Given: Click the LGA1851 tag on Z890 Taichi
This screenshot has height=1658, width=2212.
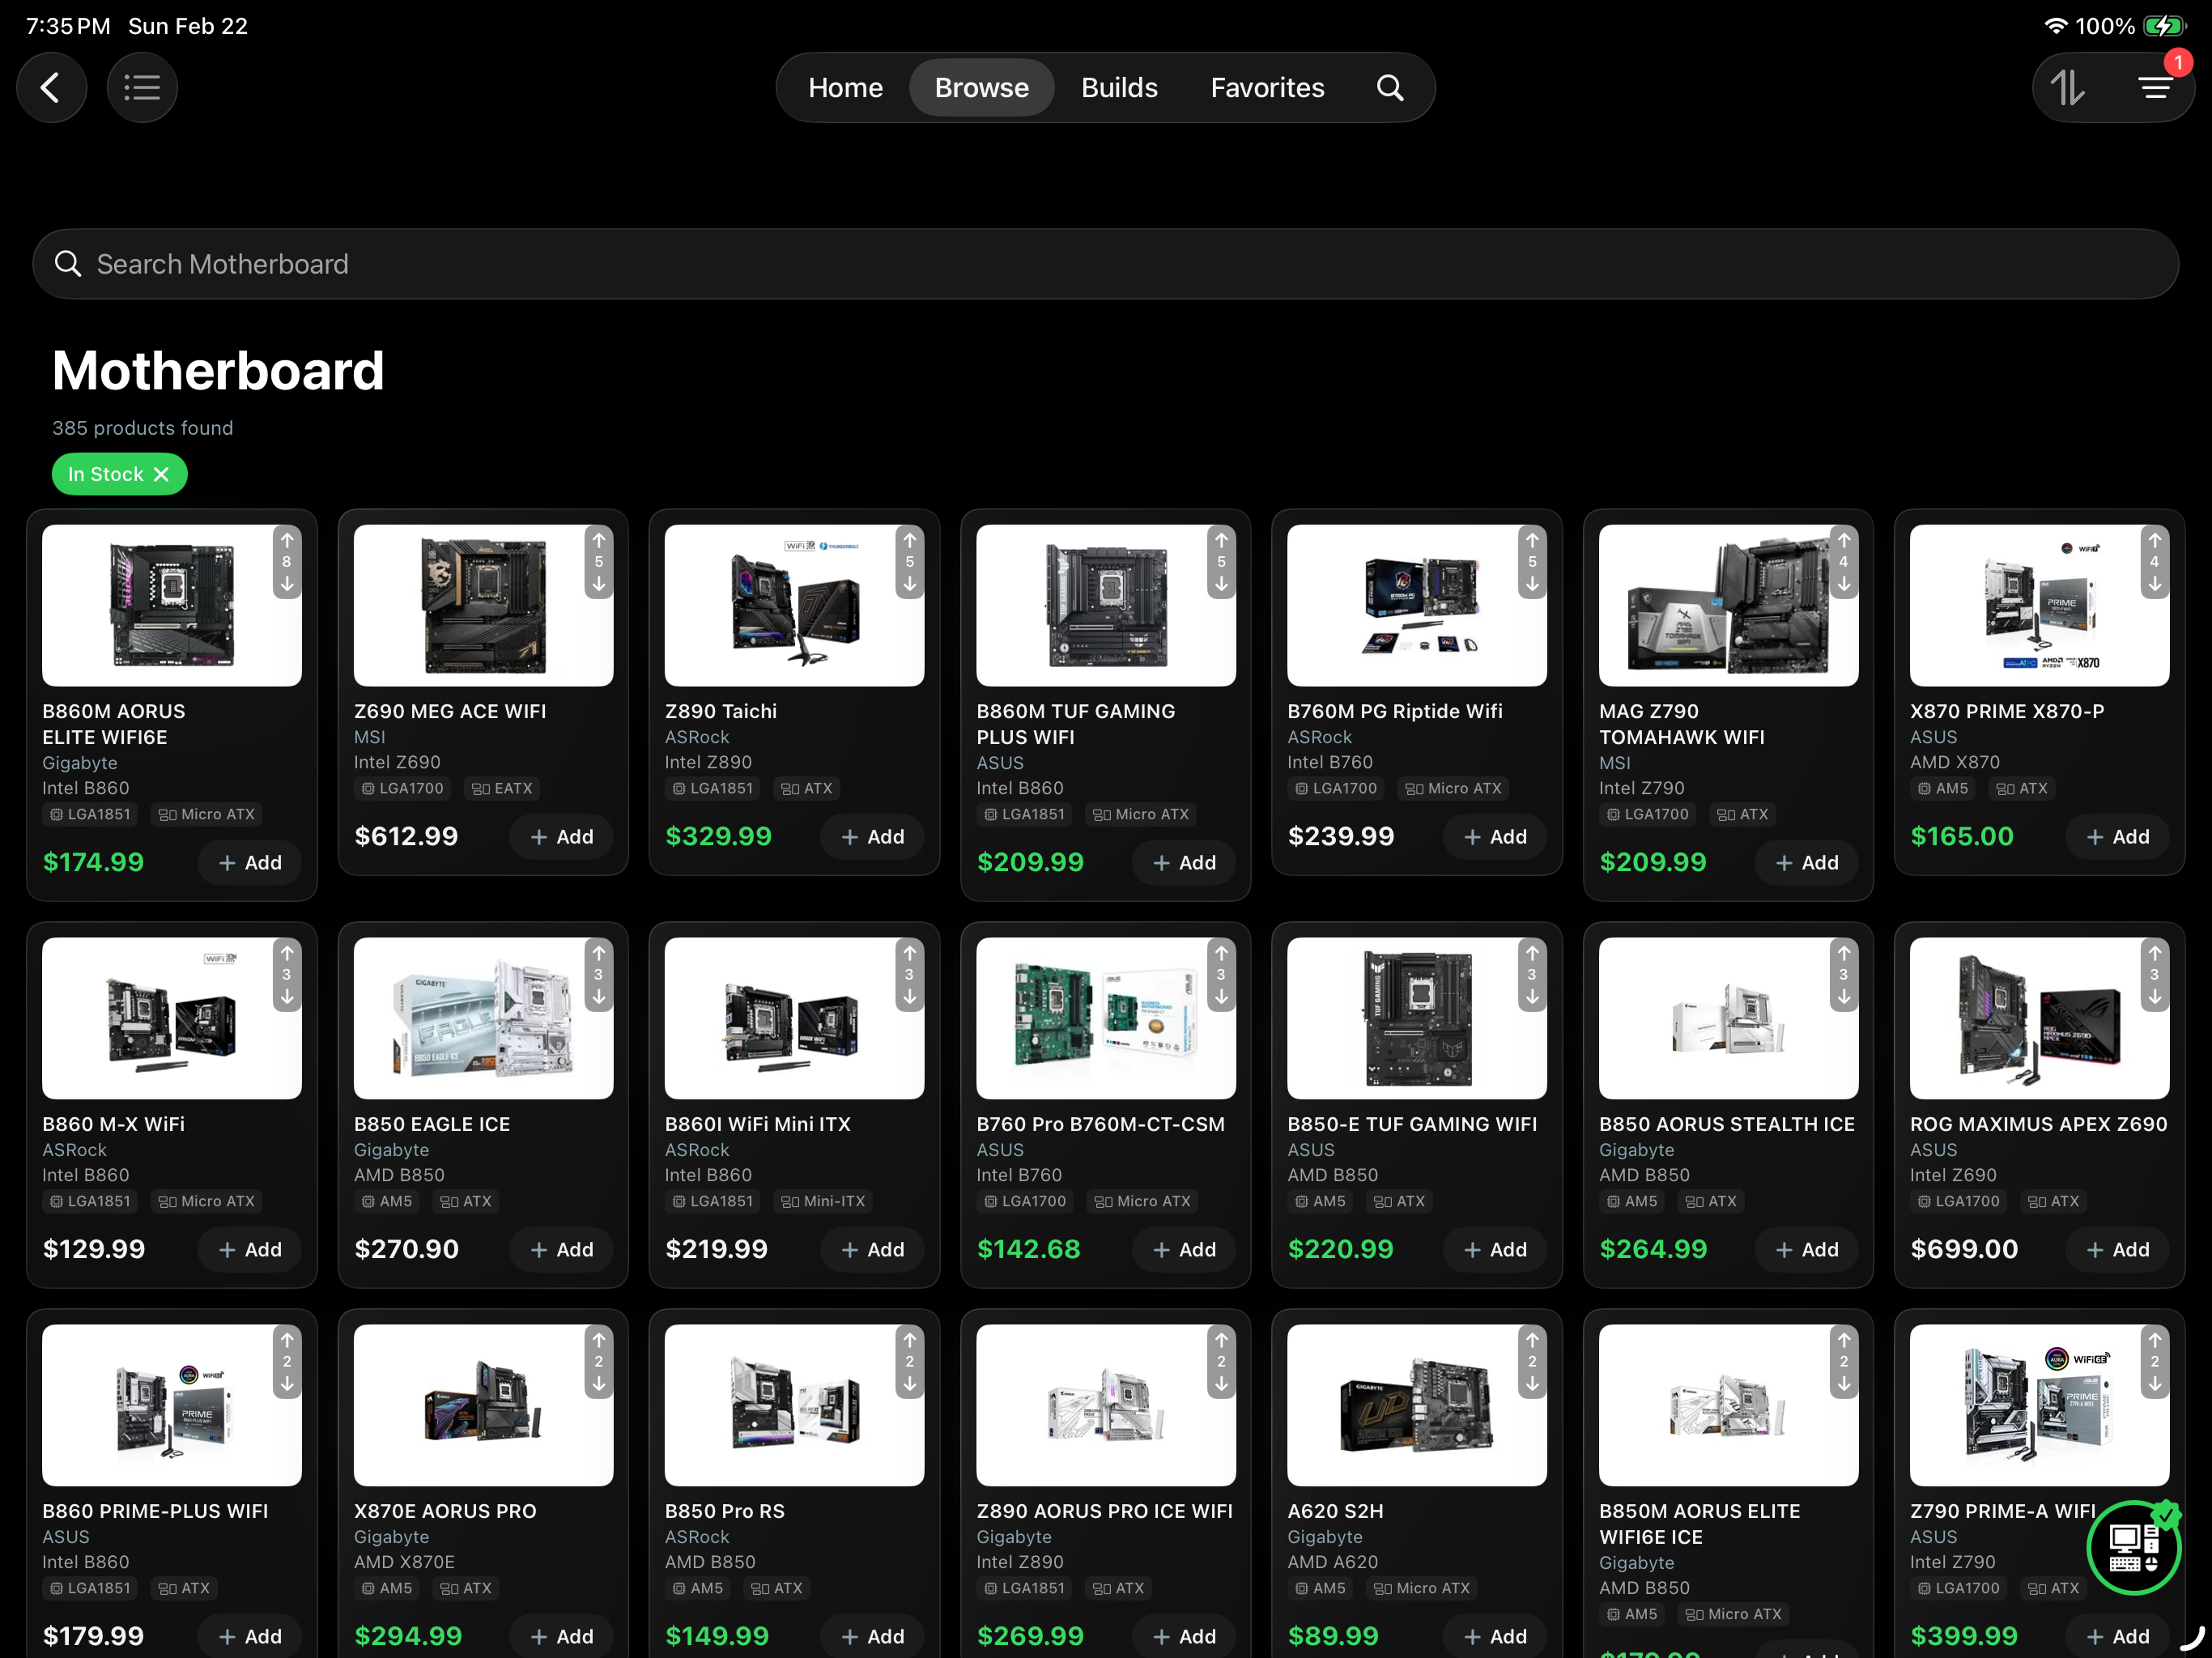Looking at the screenshot, I should point(713,788).
